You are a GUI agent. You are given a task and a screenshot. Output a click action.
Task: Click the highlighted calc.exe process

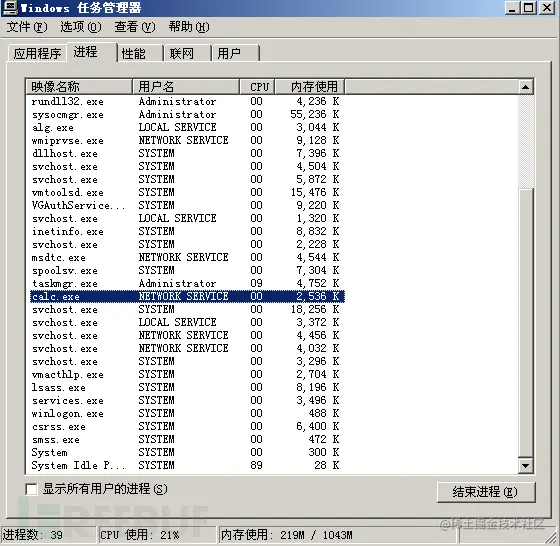click(187, 296)
